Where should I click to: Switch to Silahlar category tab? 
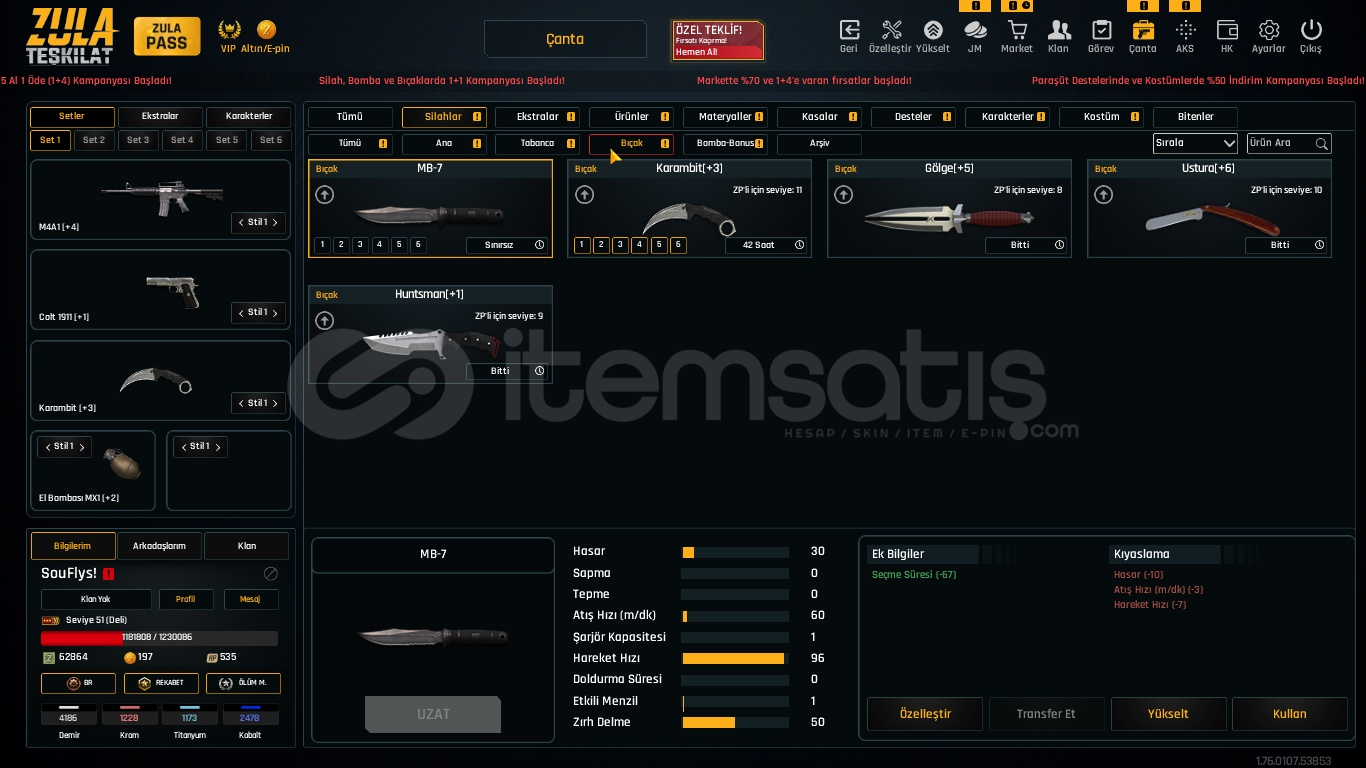444,117
